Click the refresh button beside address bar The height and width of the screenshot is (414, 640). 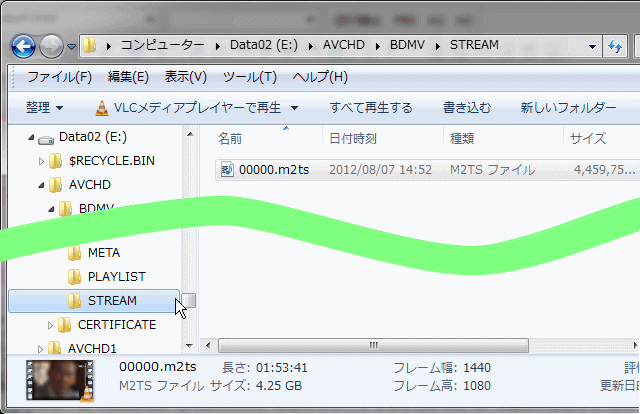click(616, 45)
